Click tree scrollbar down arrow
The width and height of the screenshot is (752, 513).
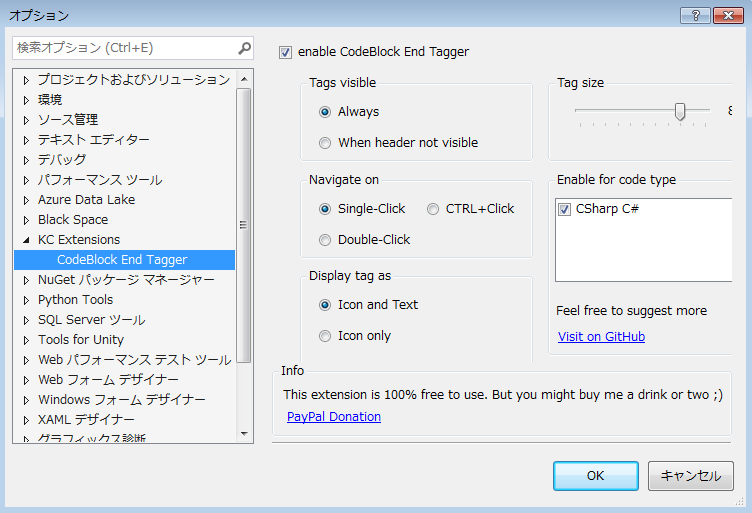pos(244,434)
